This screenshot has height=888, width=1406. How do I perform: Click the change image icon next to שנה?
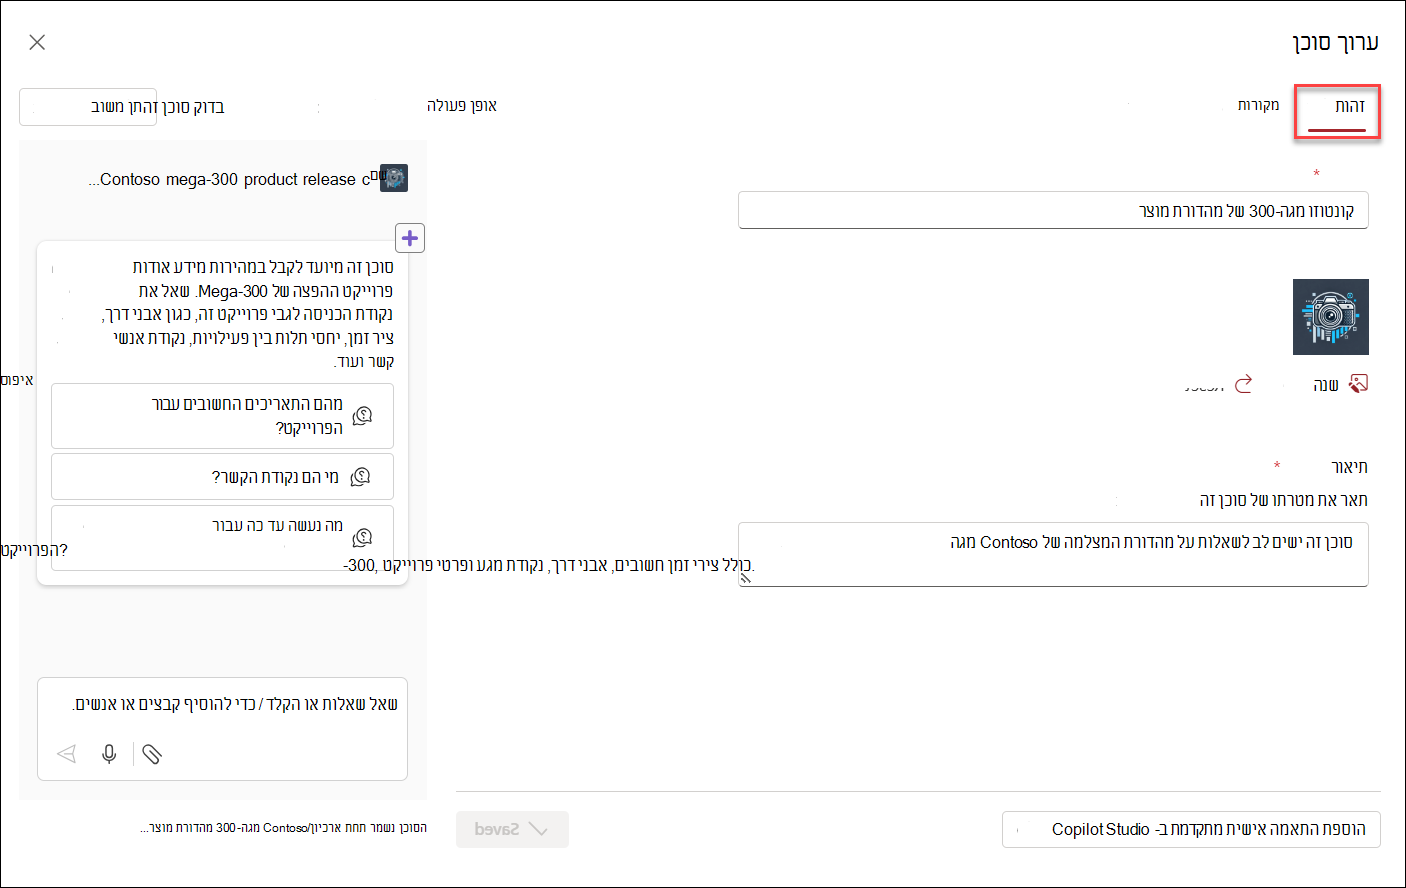1358,384
